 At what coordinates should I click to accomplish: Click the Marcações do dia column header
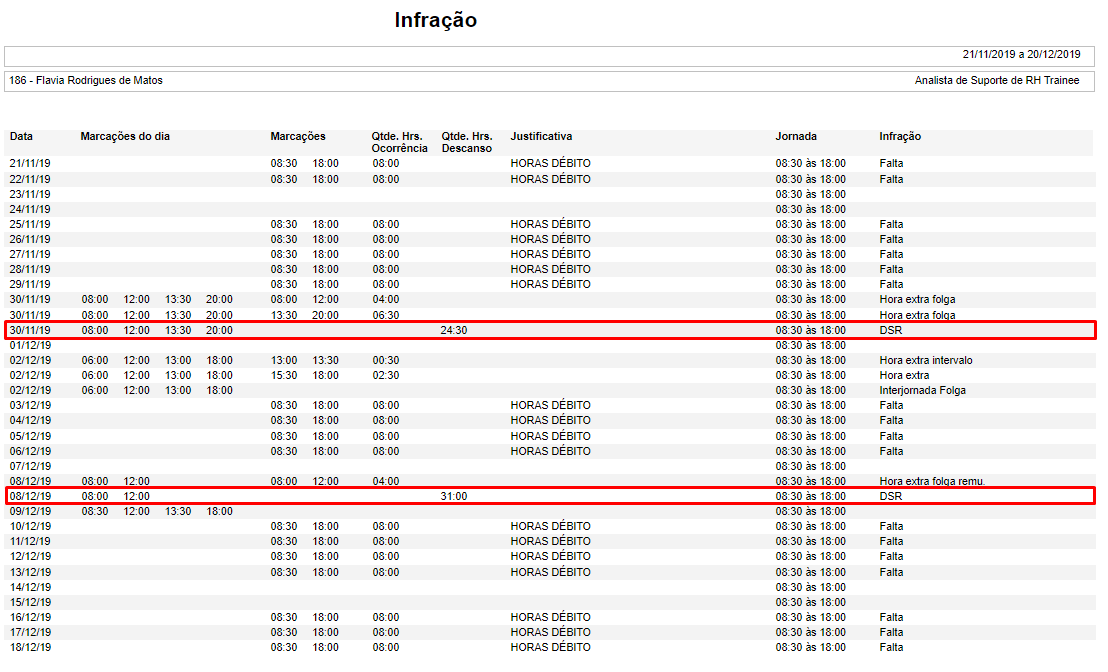pyautogui.click(x=125, y=136)
